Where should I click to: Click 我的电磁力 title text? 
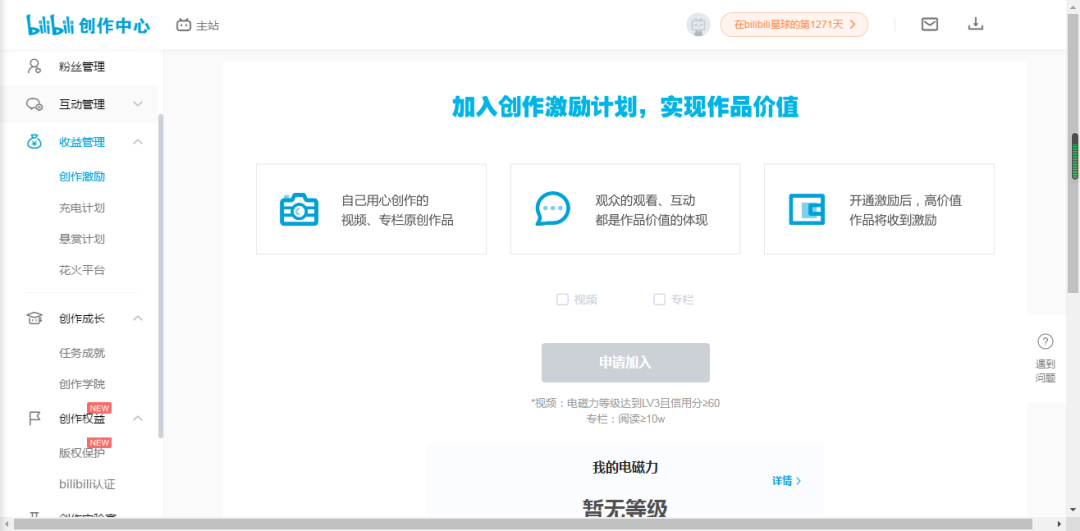(625, 468)
